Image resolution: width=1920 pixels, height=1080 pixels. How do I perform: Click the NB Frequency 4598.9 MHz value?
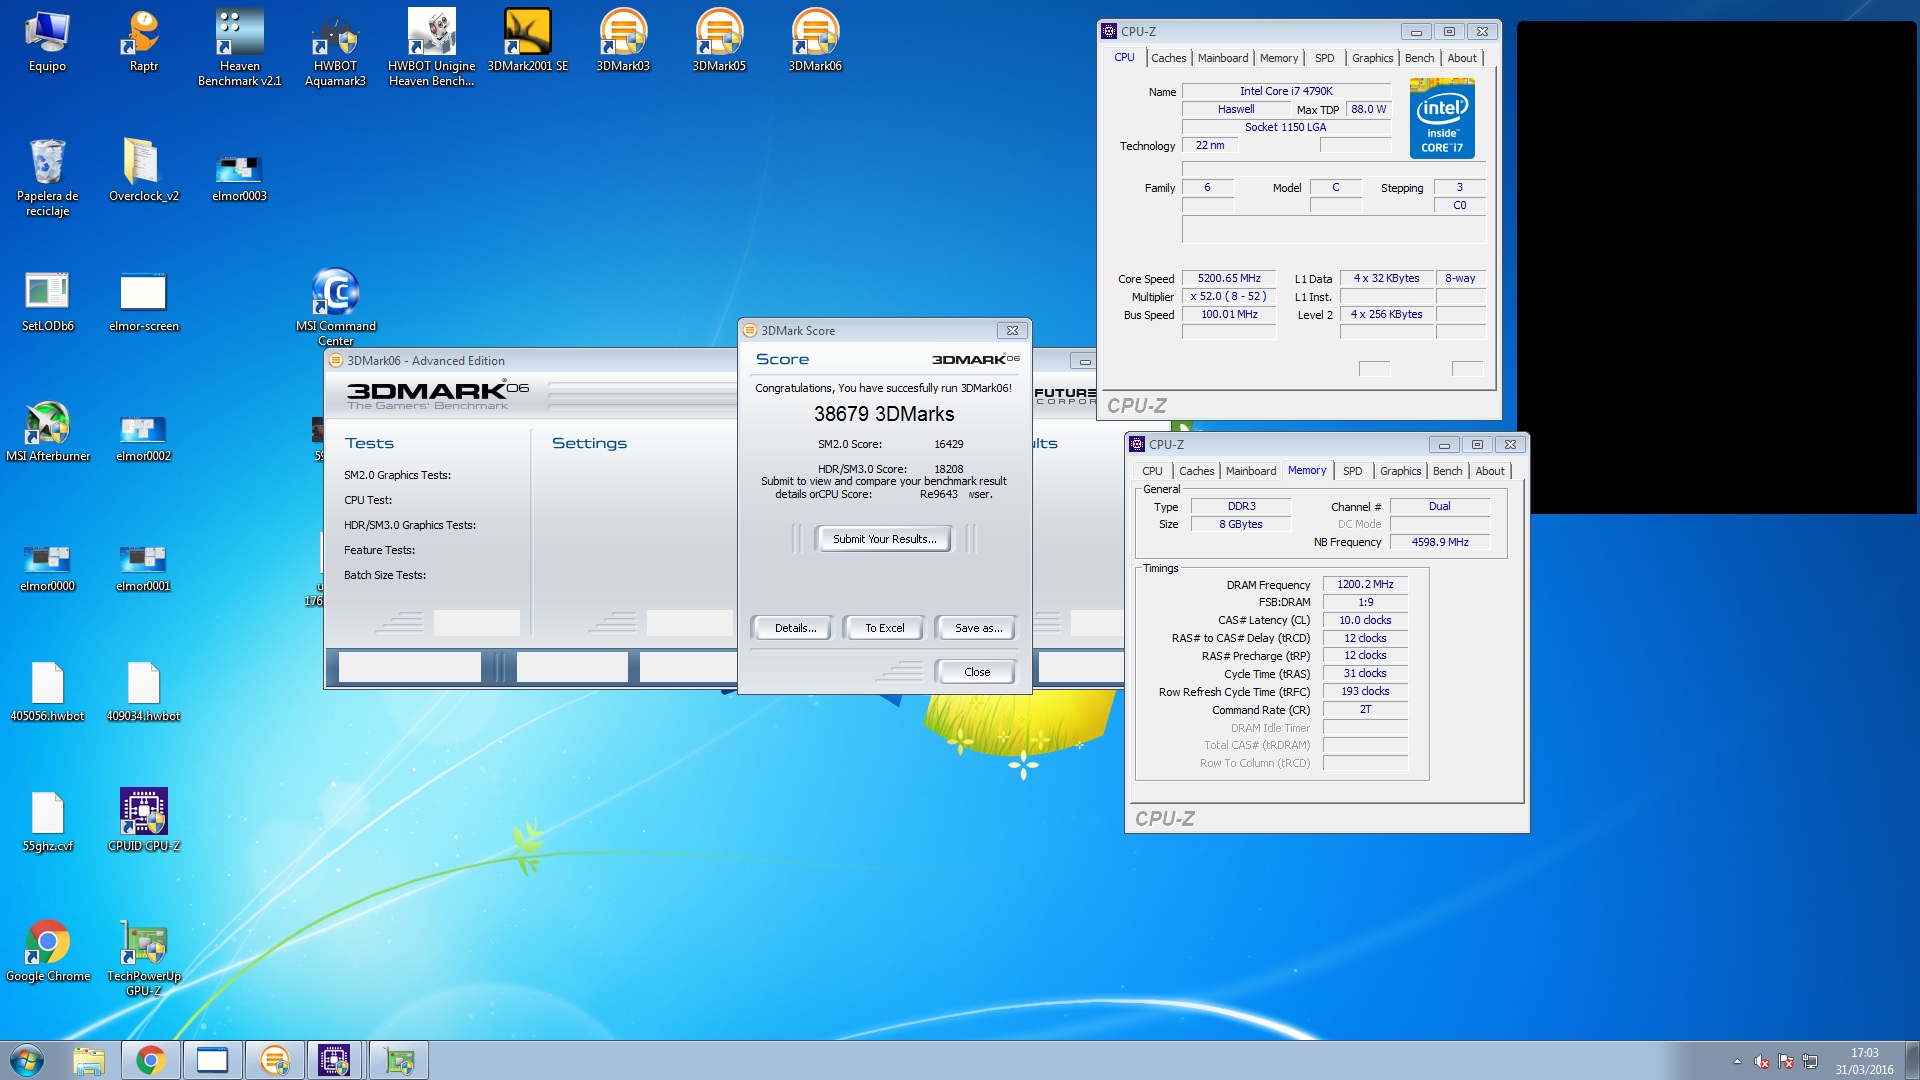click(x=1440, y=542)
